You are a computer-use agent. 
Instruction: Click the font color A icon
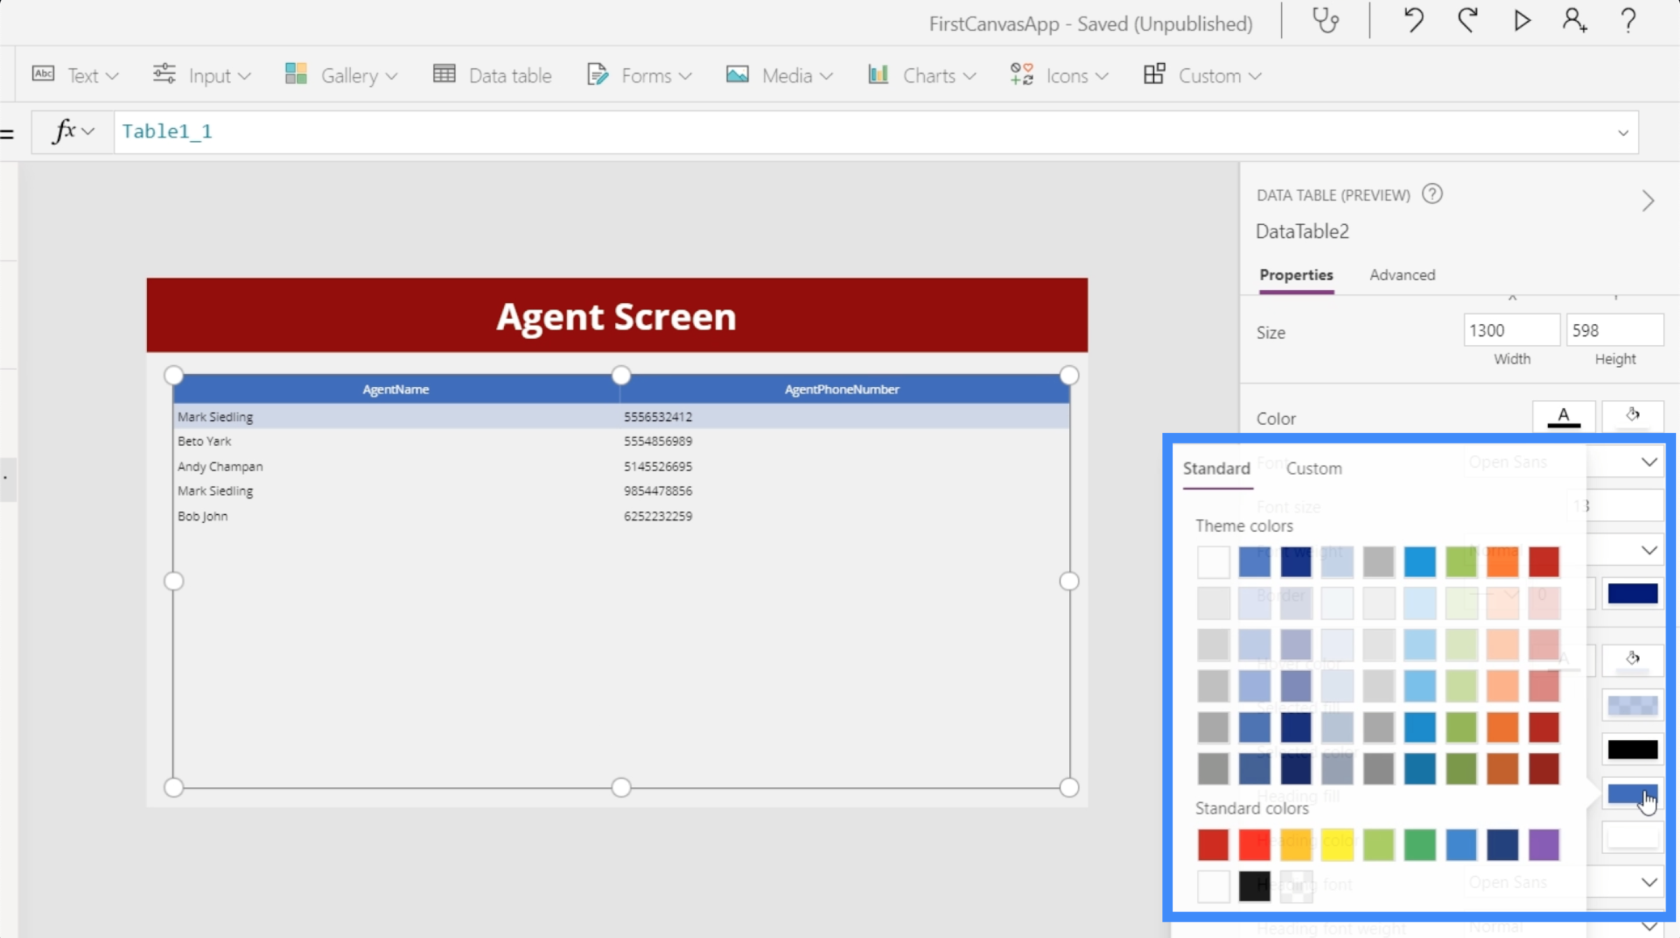coord(1563,416)
